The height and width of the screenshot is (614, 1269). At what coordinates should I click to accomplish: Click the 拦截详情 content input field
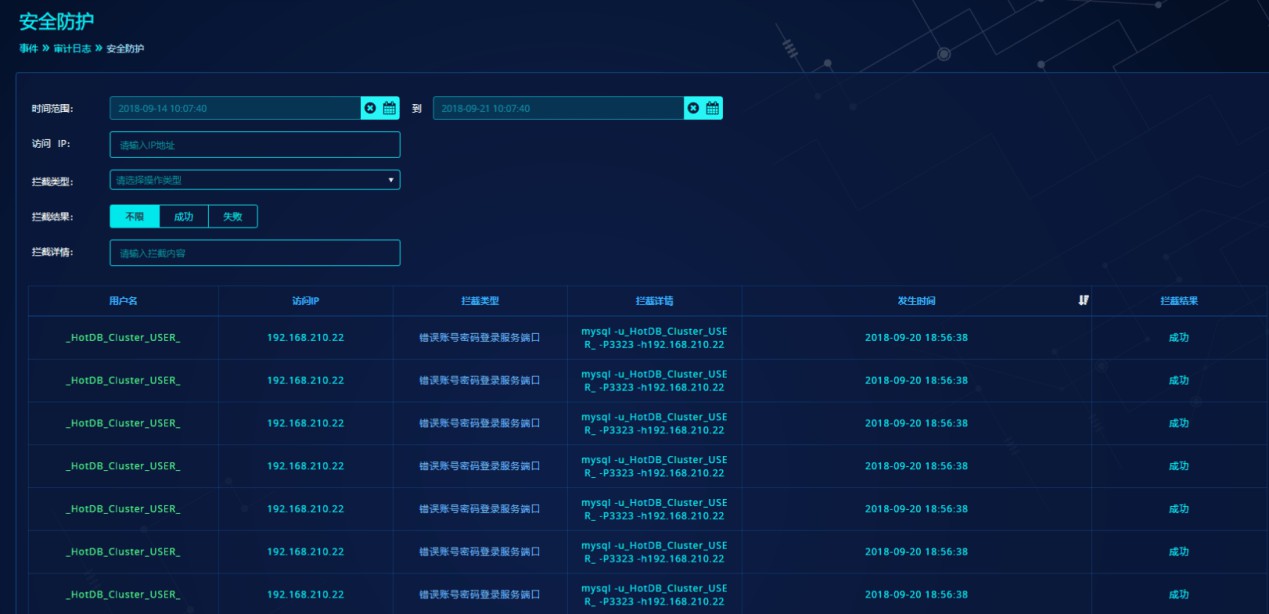click(255, 253)
